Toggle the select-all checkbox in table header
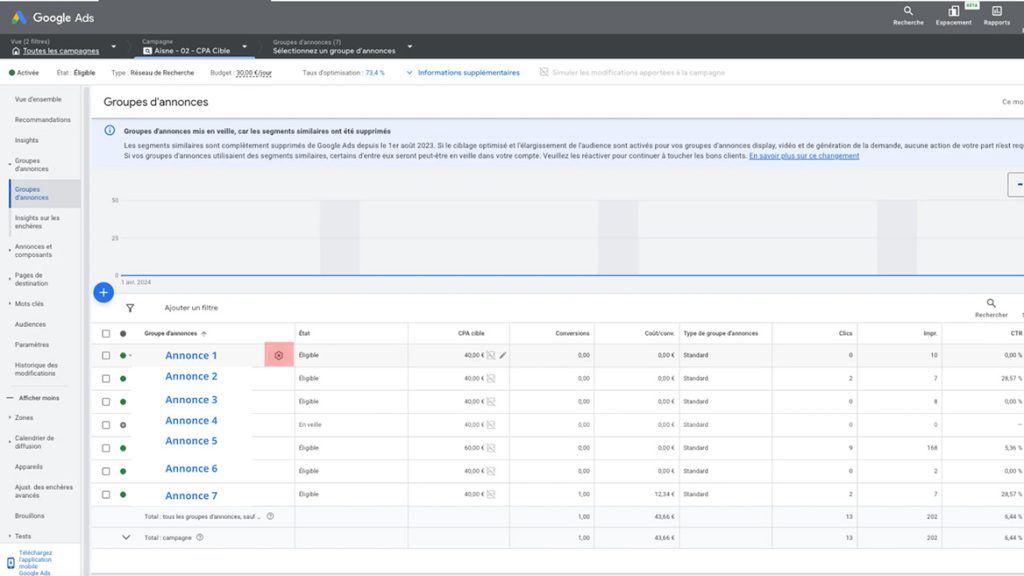 coord(106,334)
